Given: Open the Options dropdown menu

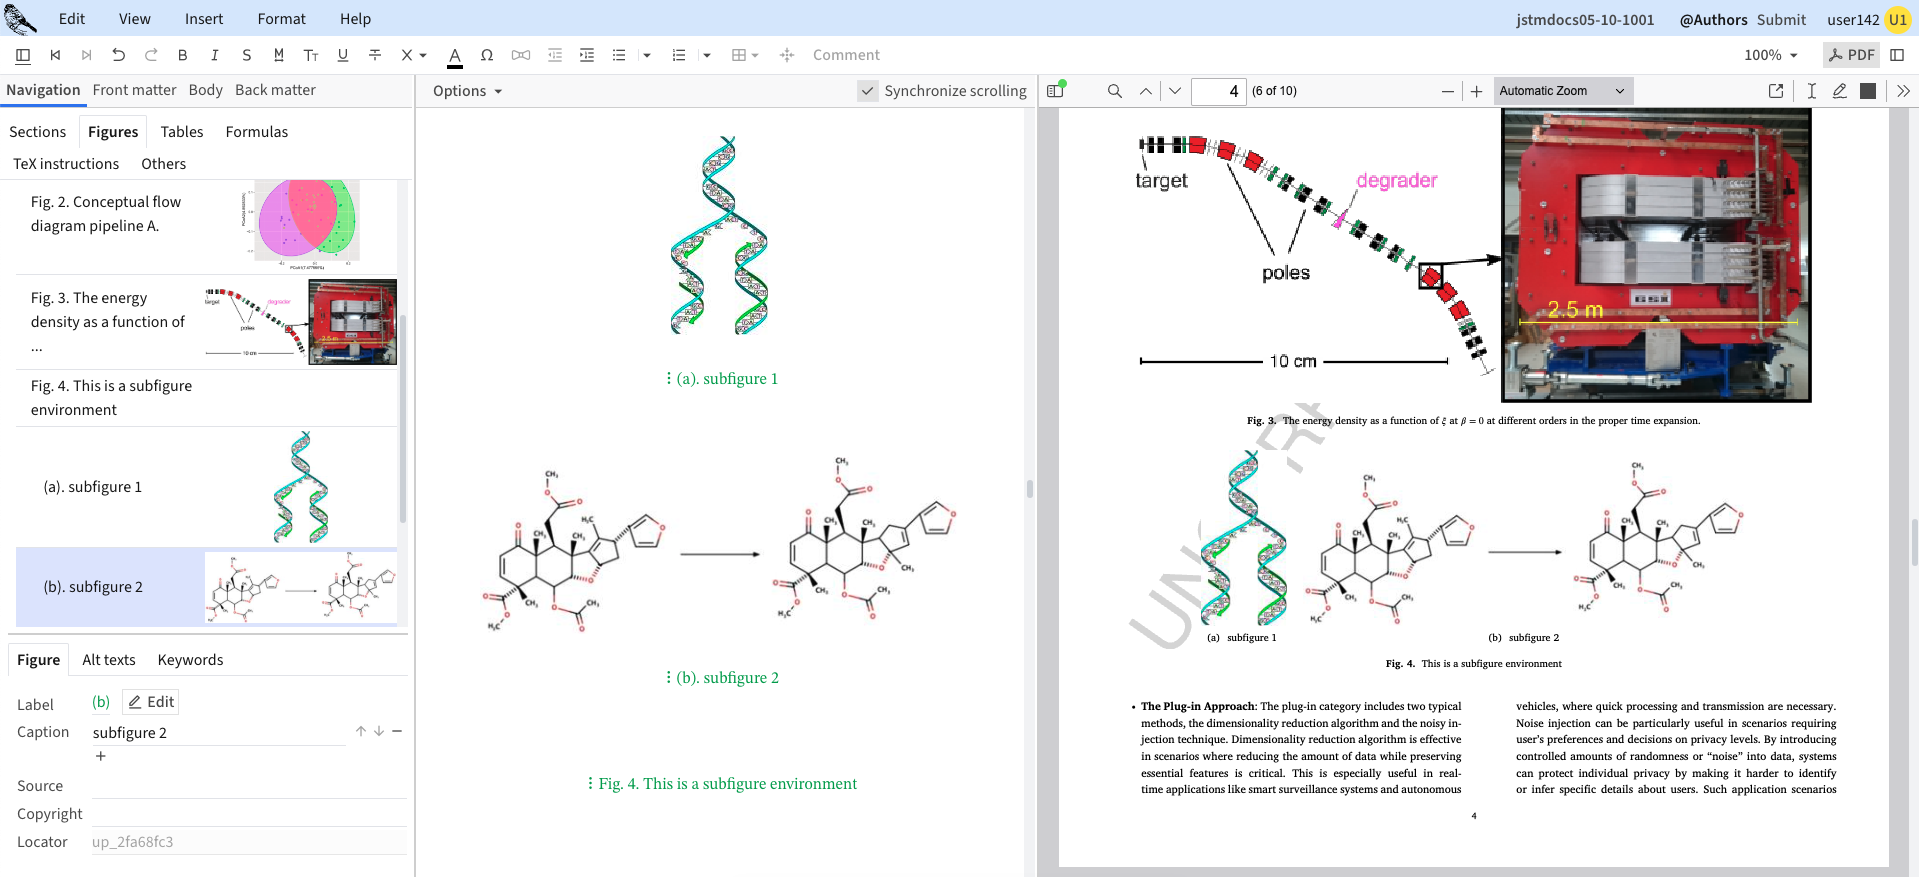Looking at the screenshot, I should [467, 91].
